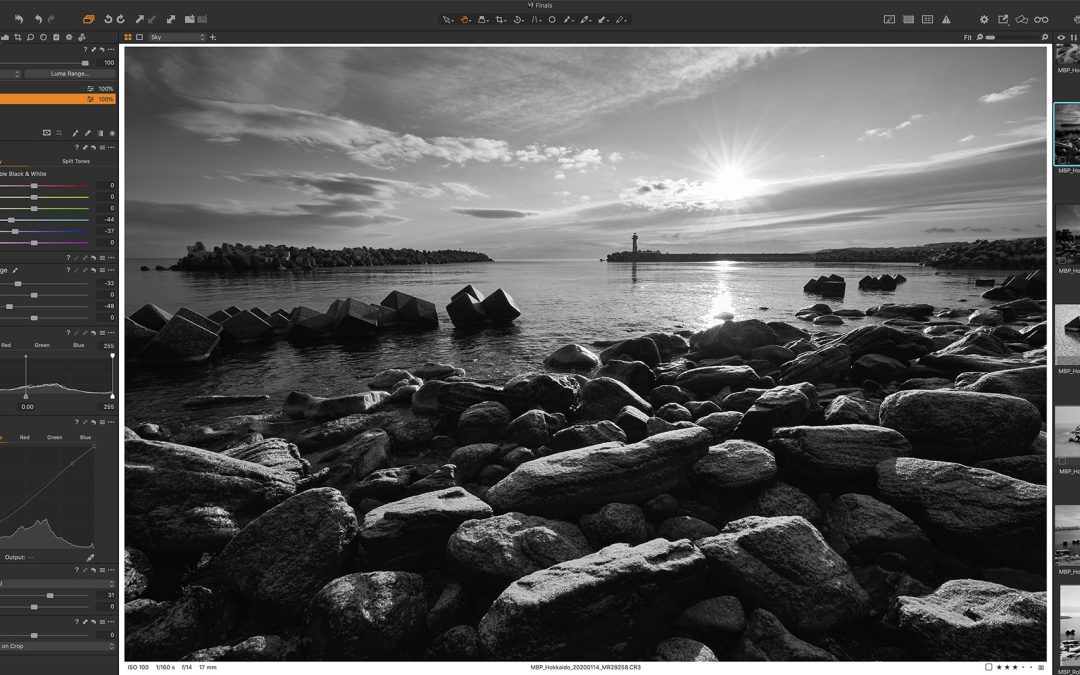Toggle single image viewer mode

[140, 37]
